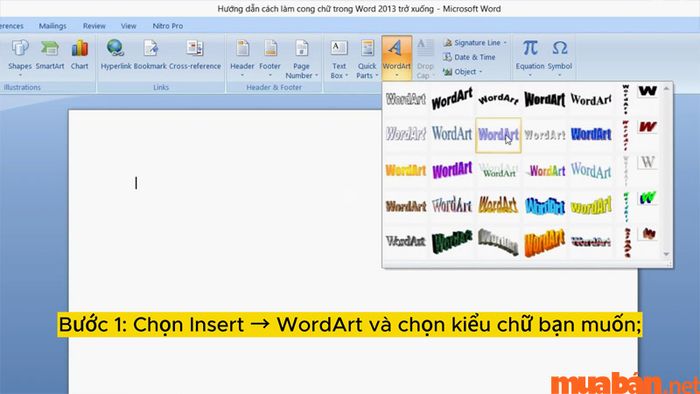700x394 pixels.
Task: Select the highlighted purple WordArt style
Action: coord(498,135)
